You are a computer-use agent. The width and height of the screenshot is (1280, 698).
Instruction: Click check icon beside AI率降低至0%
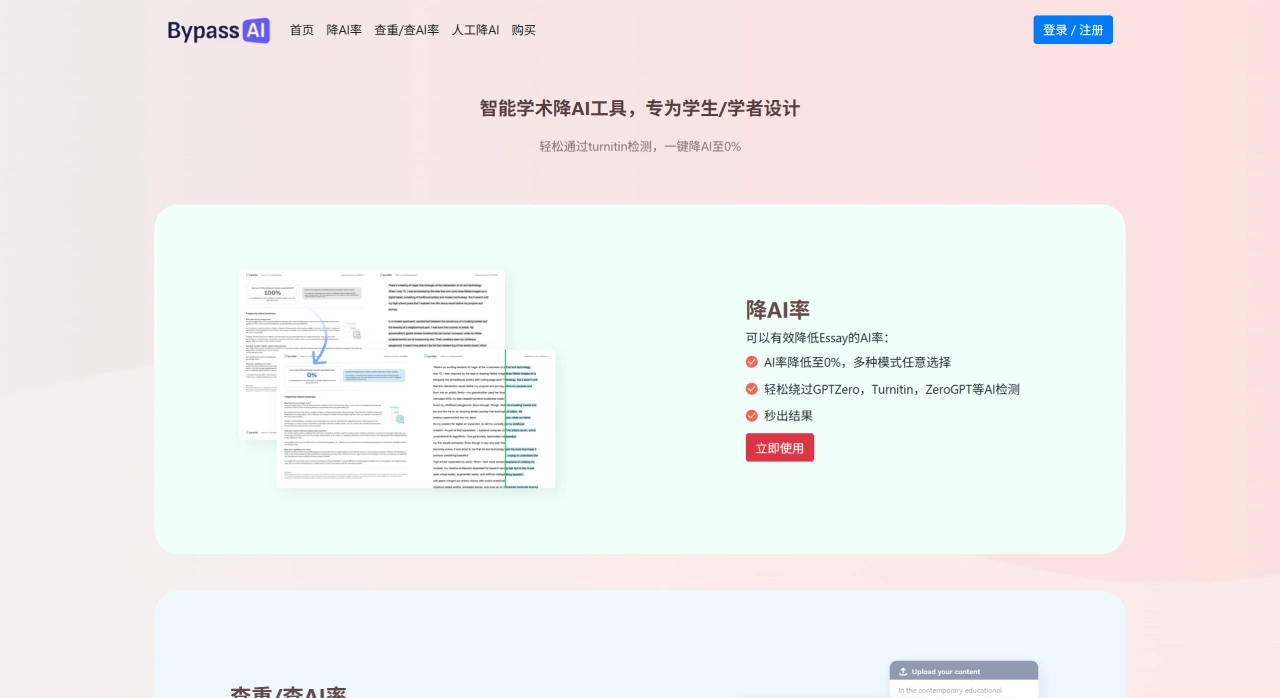752,362
